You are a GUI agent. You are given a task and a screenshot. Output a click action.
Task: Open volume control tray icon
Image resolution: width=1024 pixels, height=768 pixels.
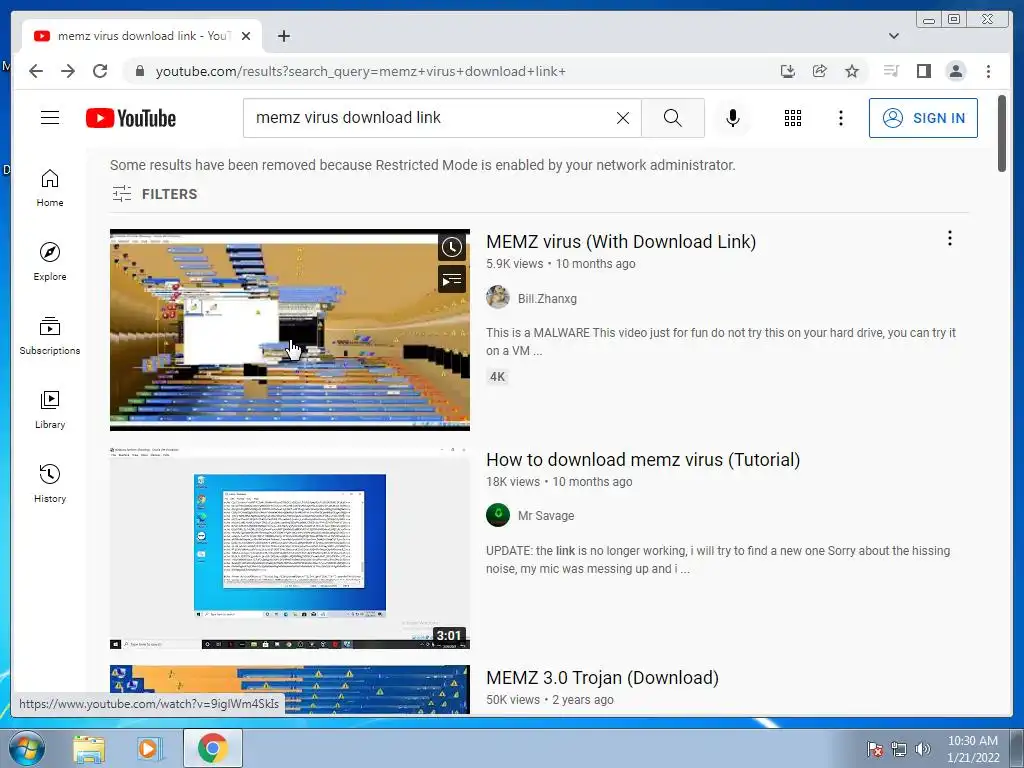[x=922, y=749]
